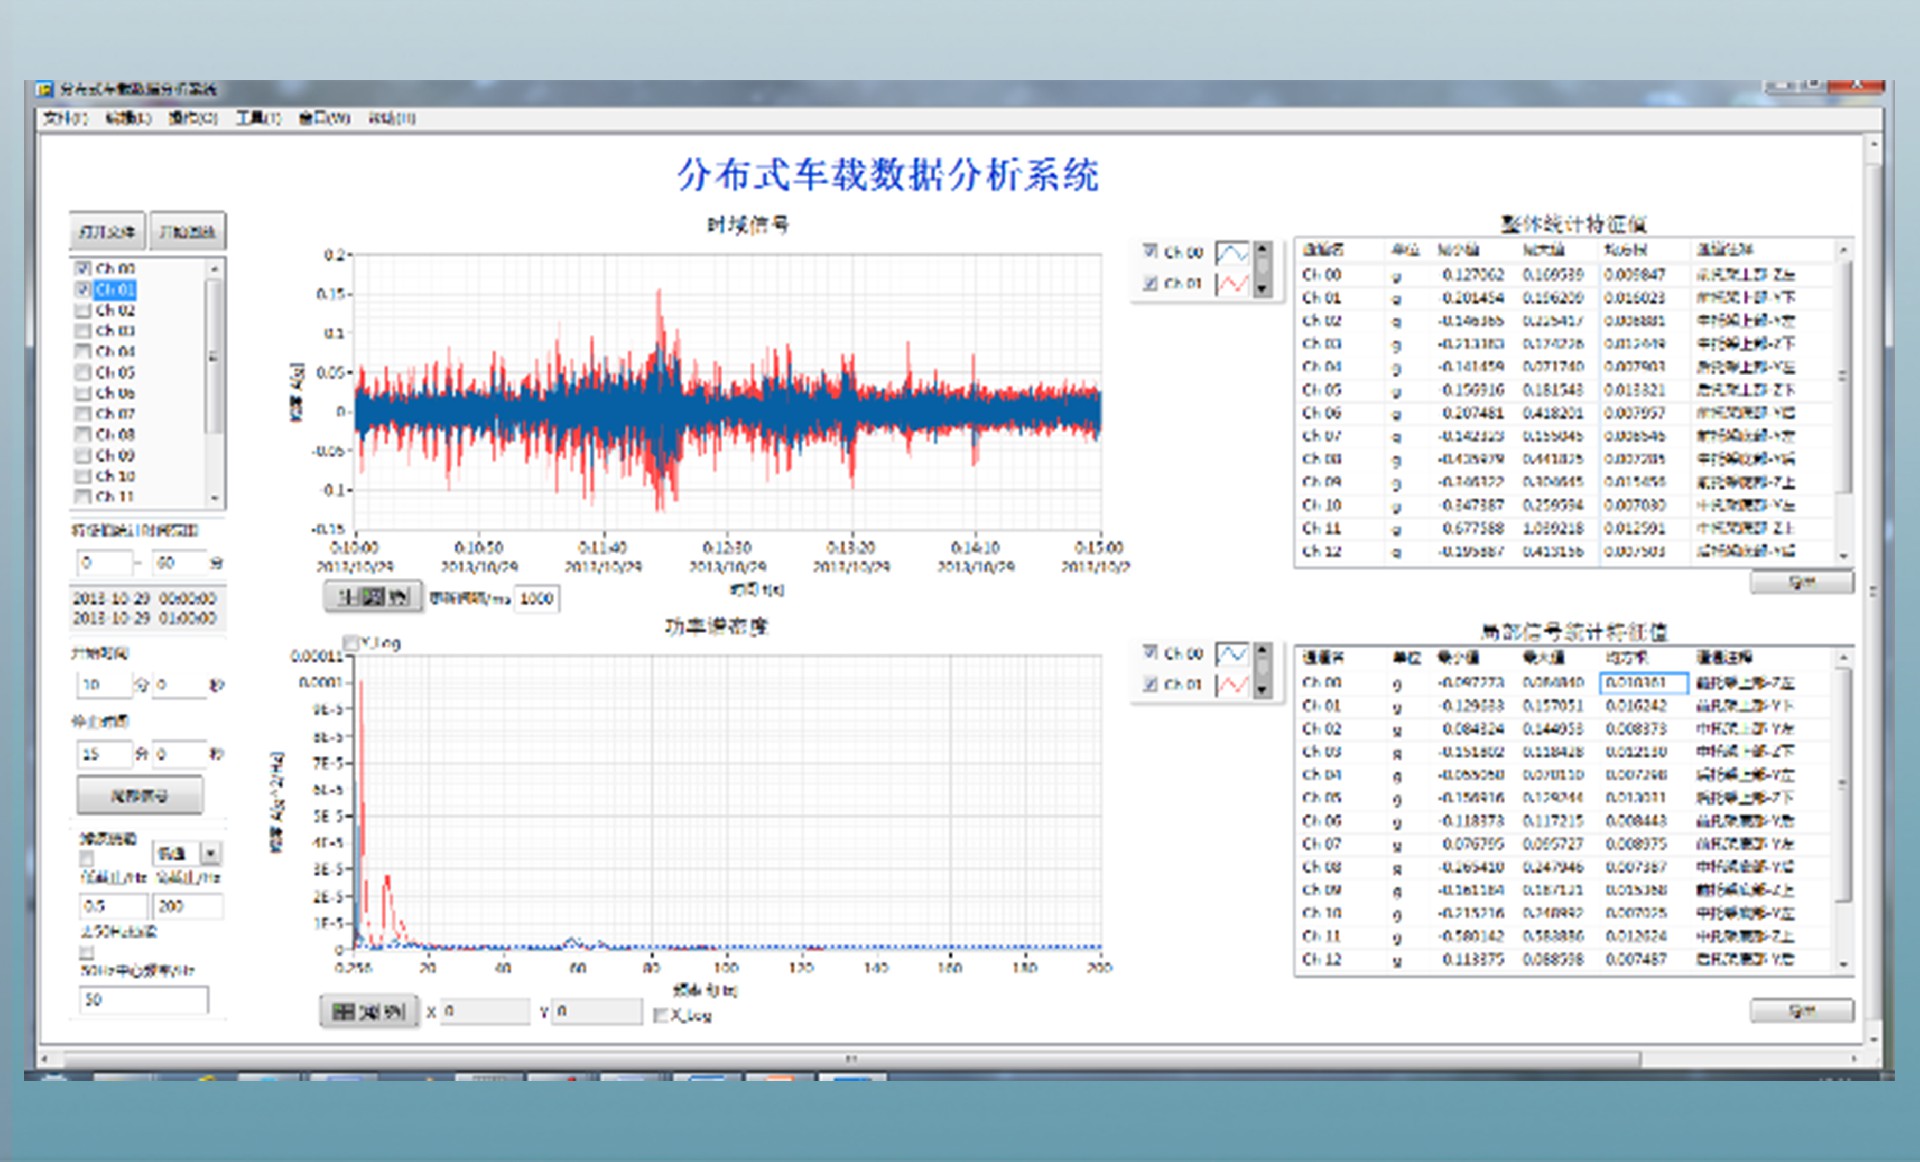
Task: Check Ch 02 in the channel list
Action: coord(84,310)
